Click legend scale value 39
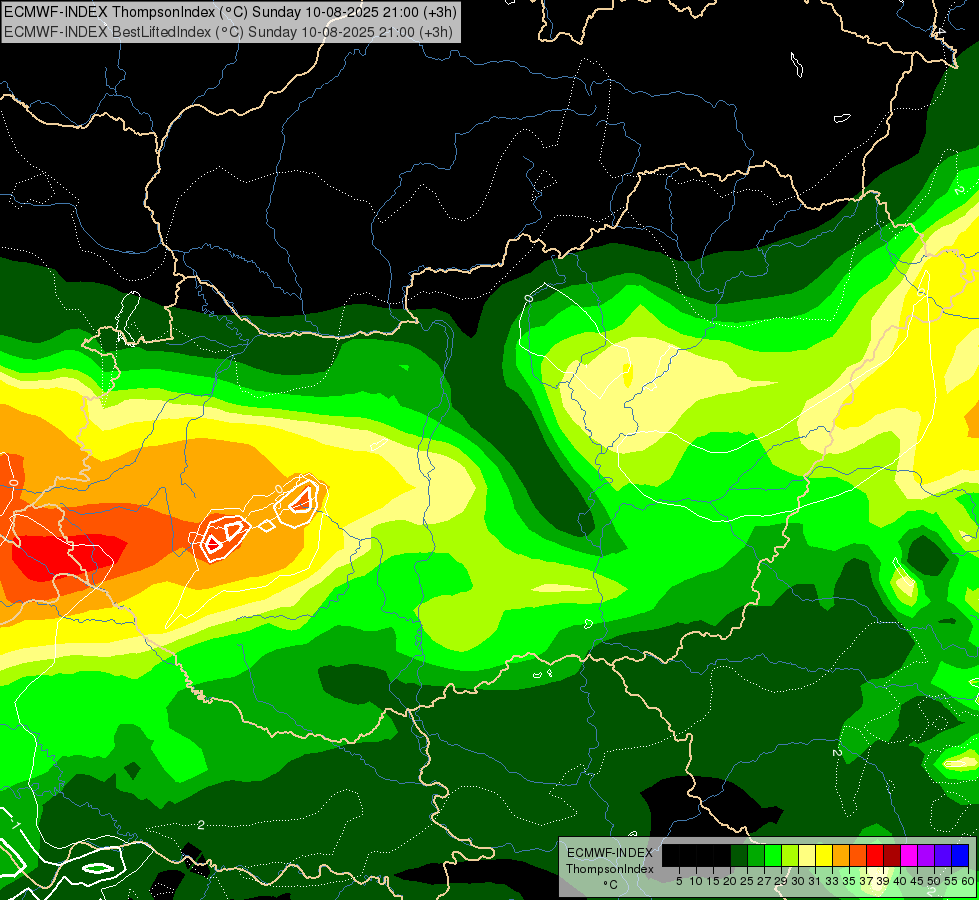 coord(883,881)
